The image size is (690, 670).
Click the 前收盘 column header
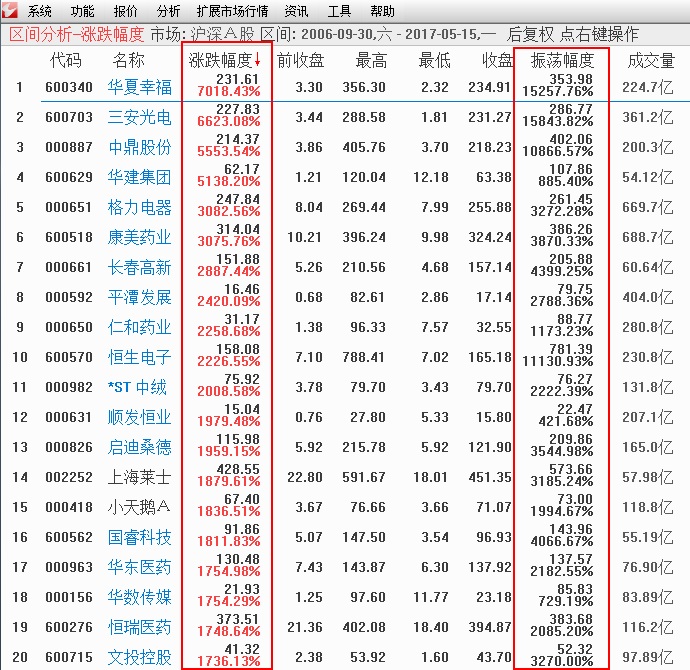(x=301, y=61)
